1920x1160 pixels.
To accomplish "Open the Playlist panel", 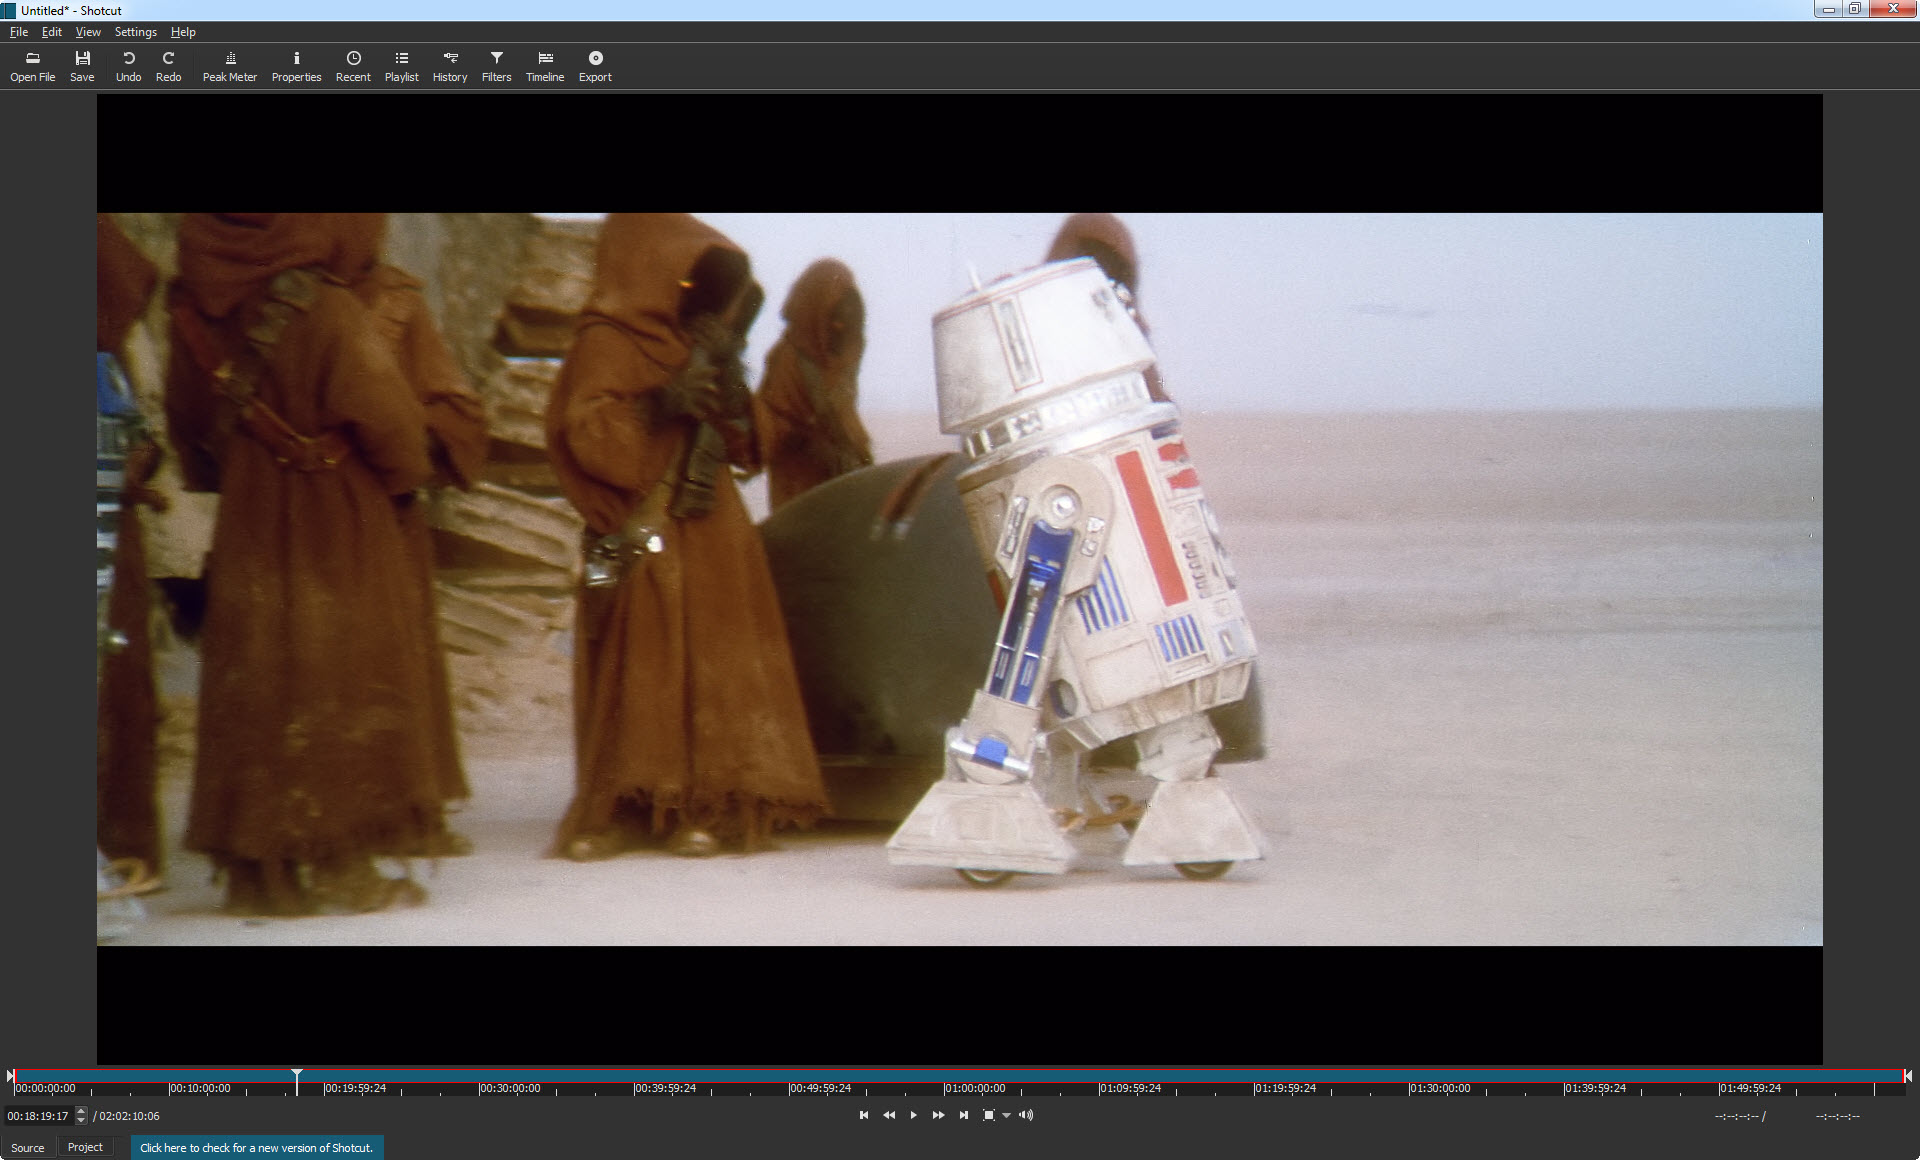I will [401, 66].
